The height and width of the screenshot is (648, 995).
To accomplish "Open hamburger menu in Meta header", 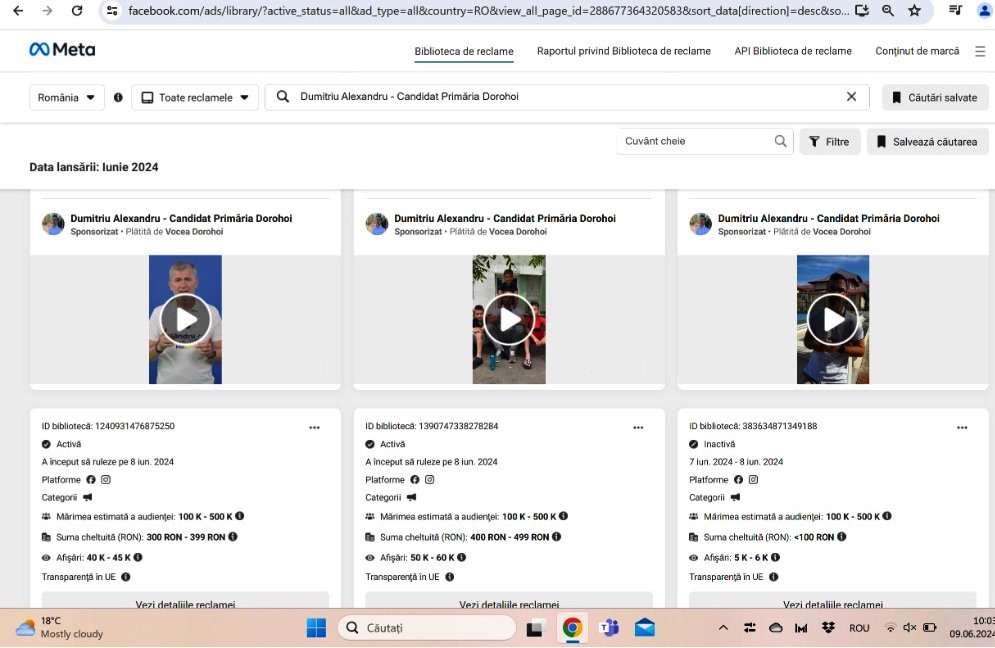I will tap(980, 51).
